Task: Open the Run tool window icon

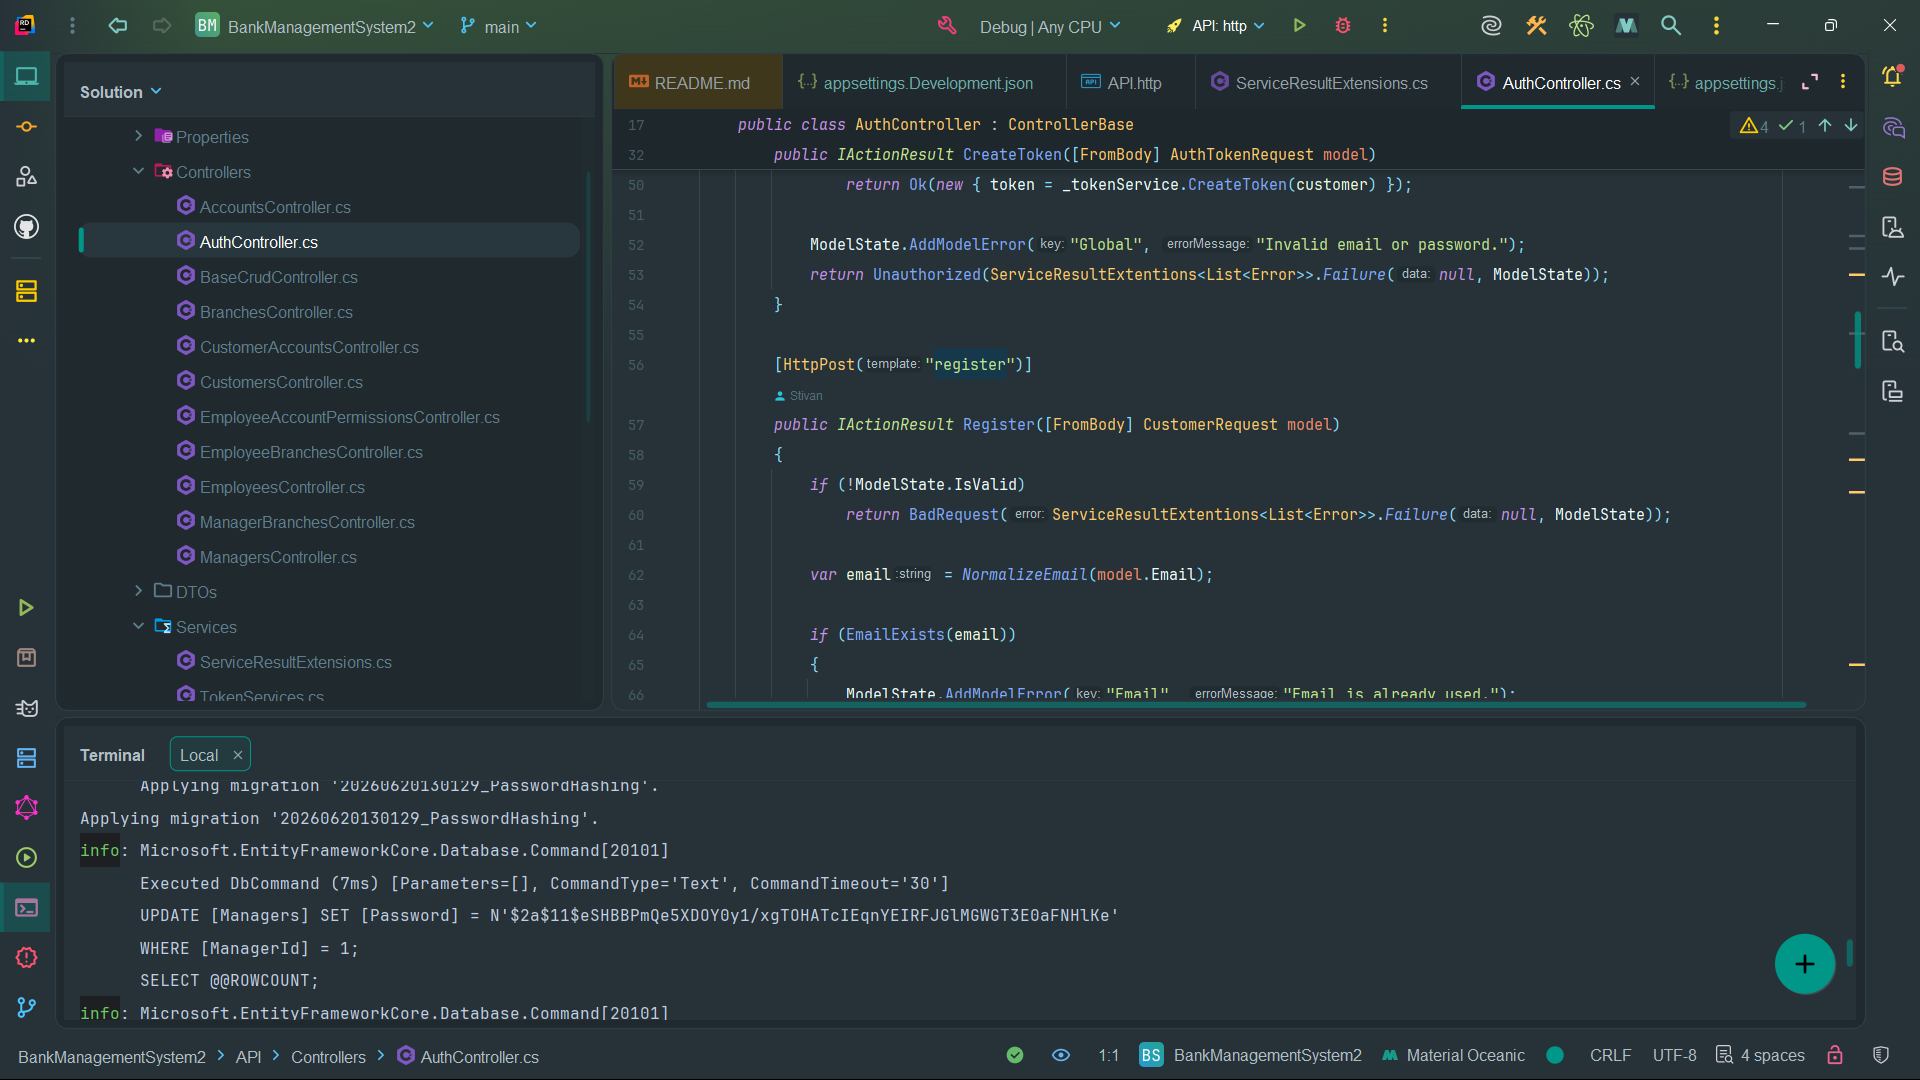Action: click(26, 608)
